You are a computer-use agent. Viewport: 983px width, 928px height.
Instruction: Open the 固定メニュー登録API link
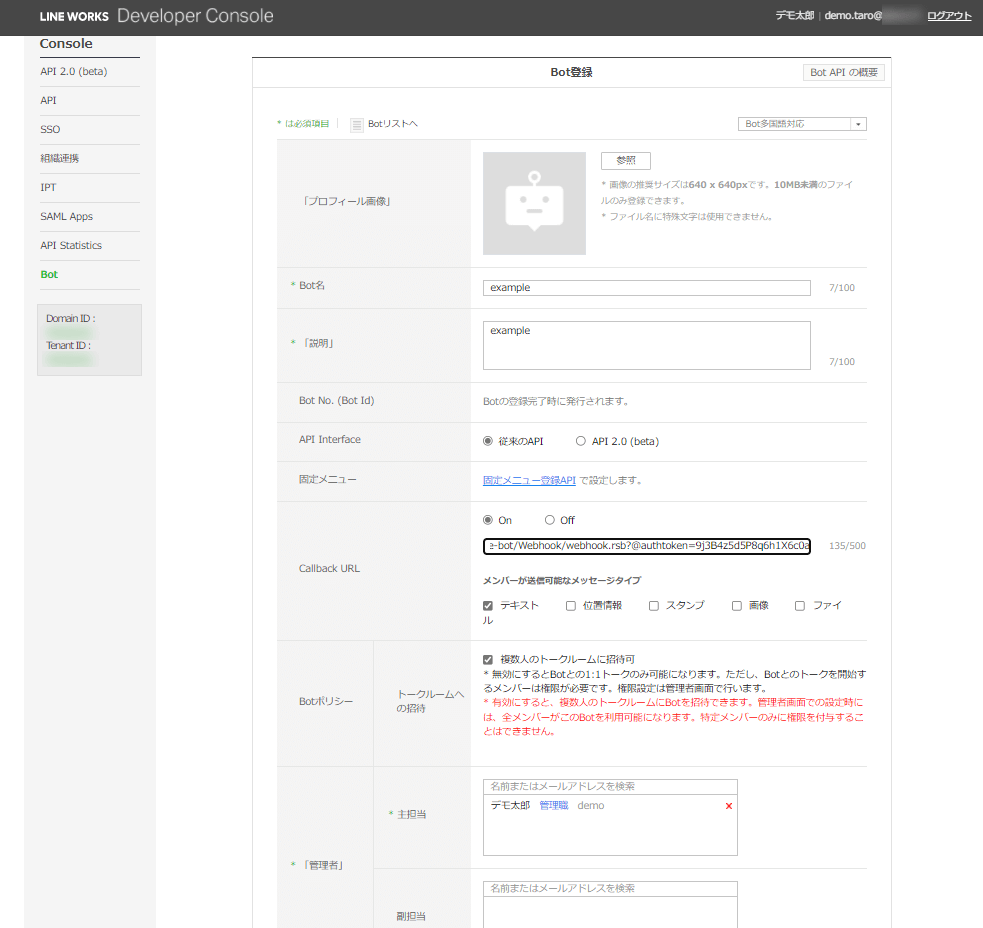click(x=529, y=480)
